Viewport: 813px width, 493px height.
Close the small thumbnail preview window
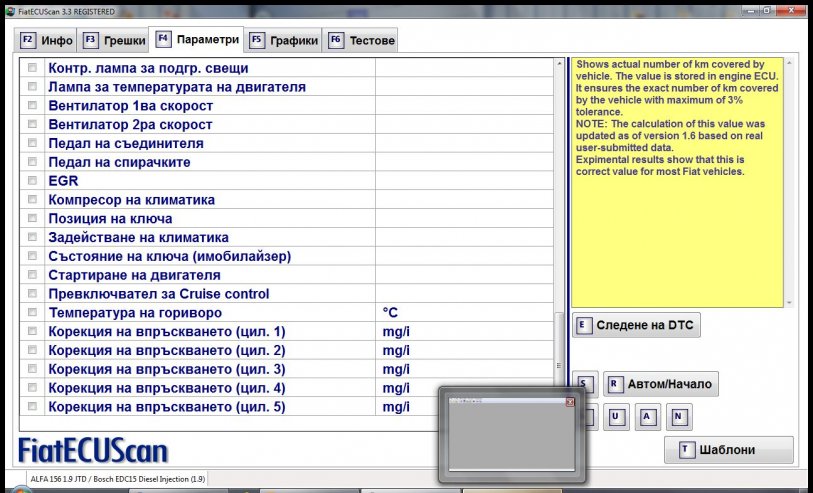[x=570, y=402]
